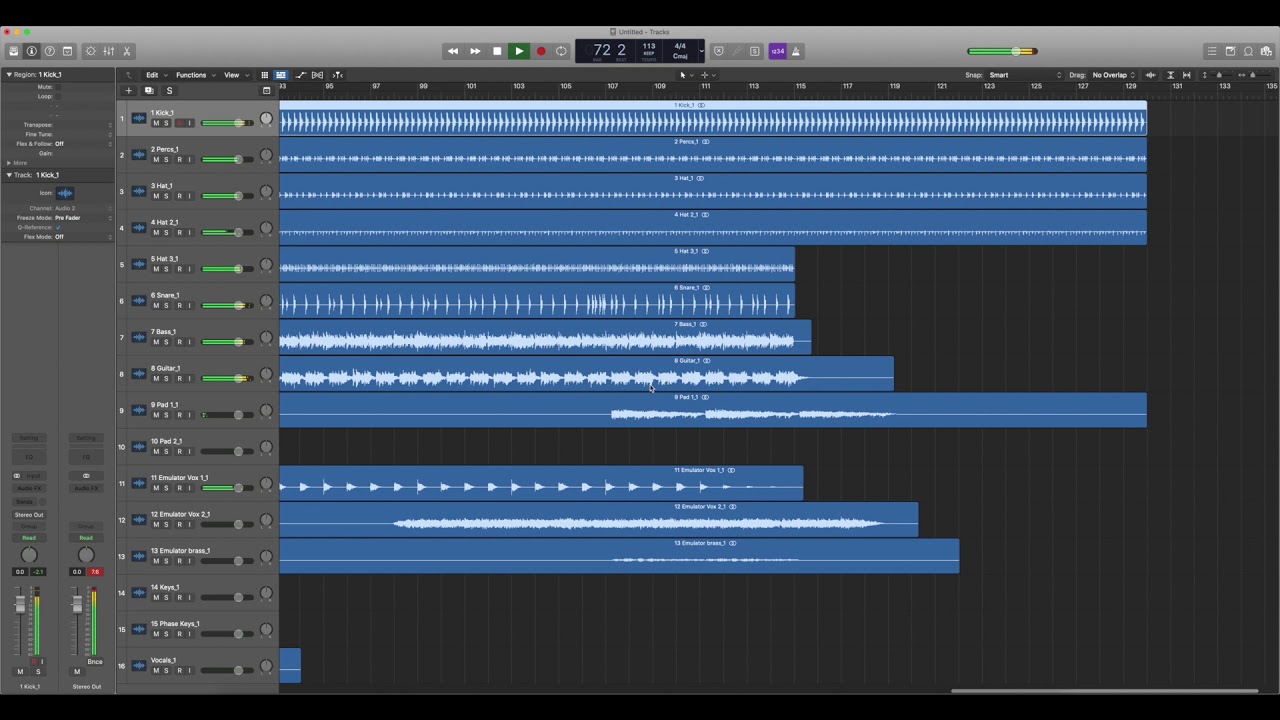Toggle the waveform zoom button

(1150, 75)
